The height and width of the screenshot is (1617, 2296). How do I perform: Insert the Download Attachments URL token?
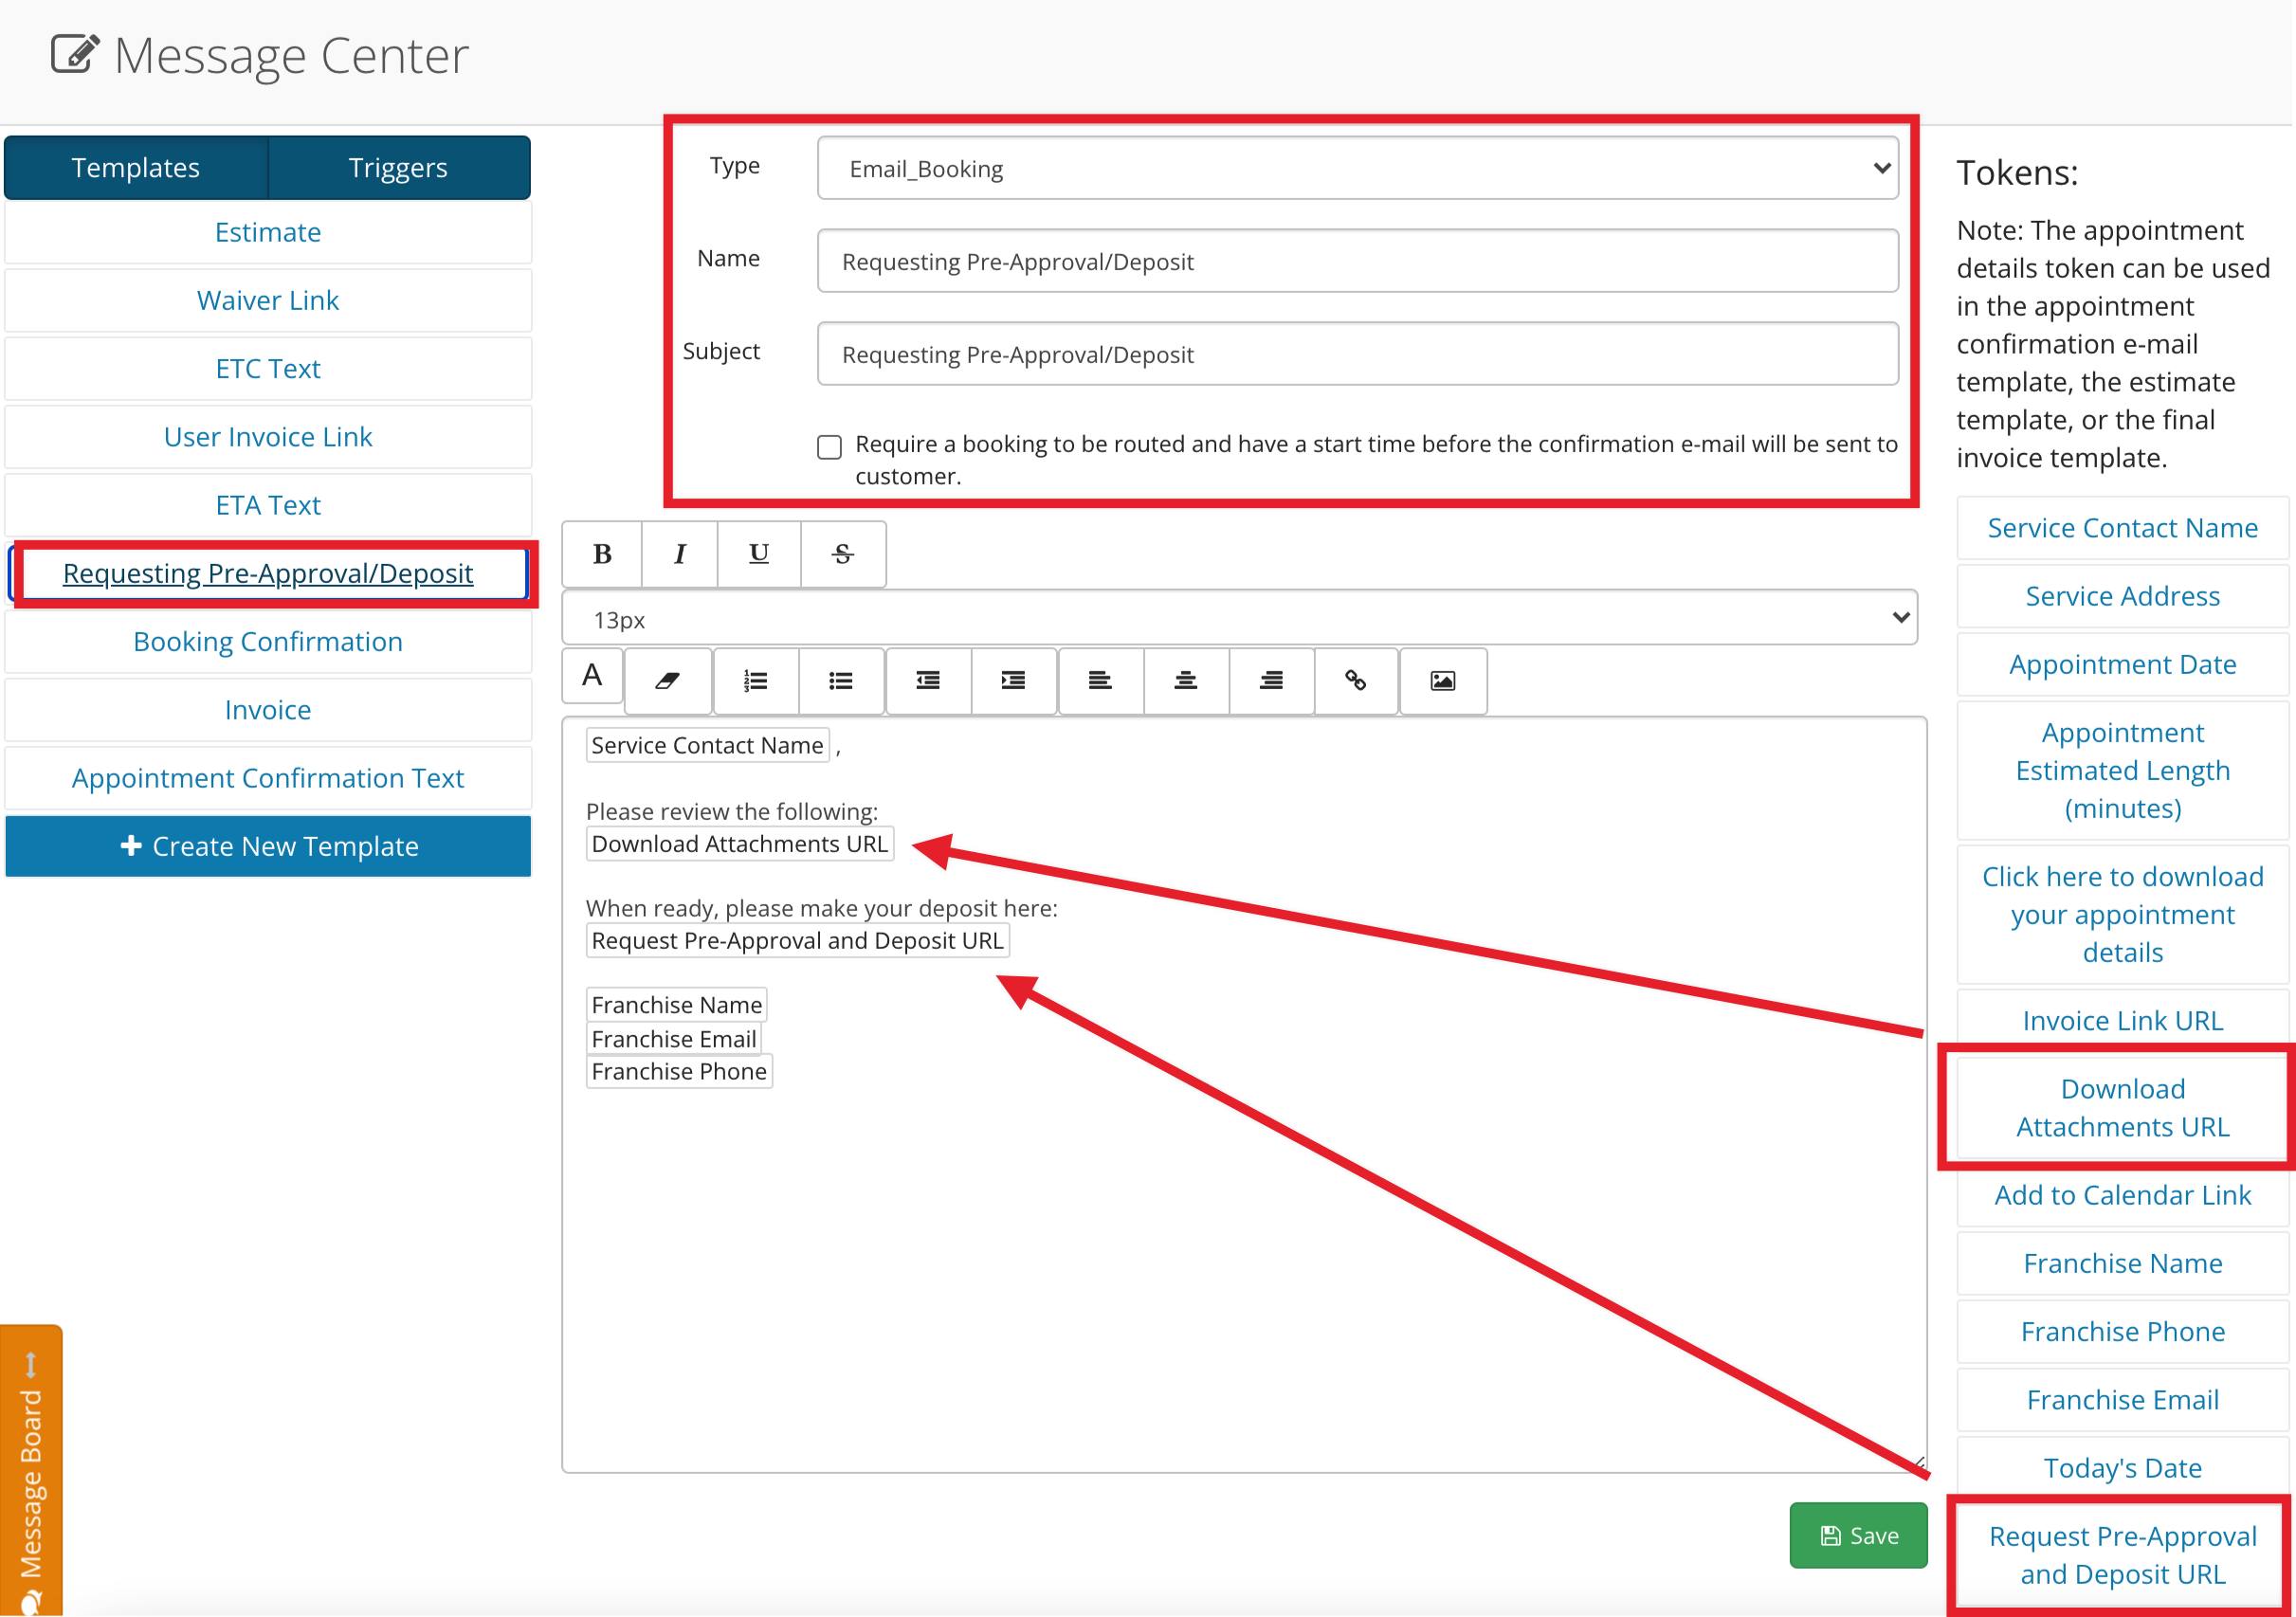2122,1108
